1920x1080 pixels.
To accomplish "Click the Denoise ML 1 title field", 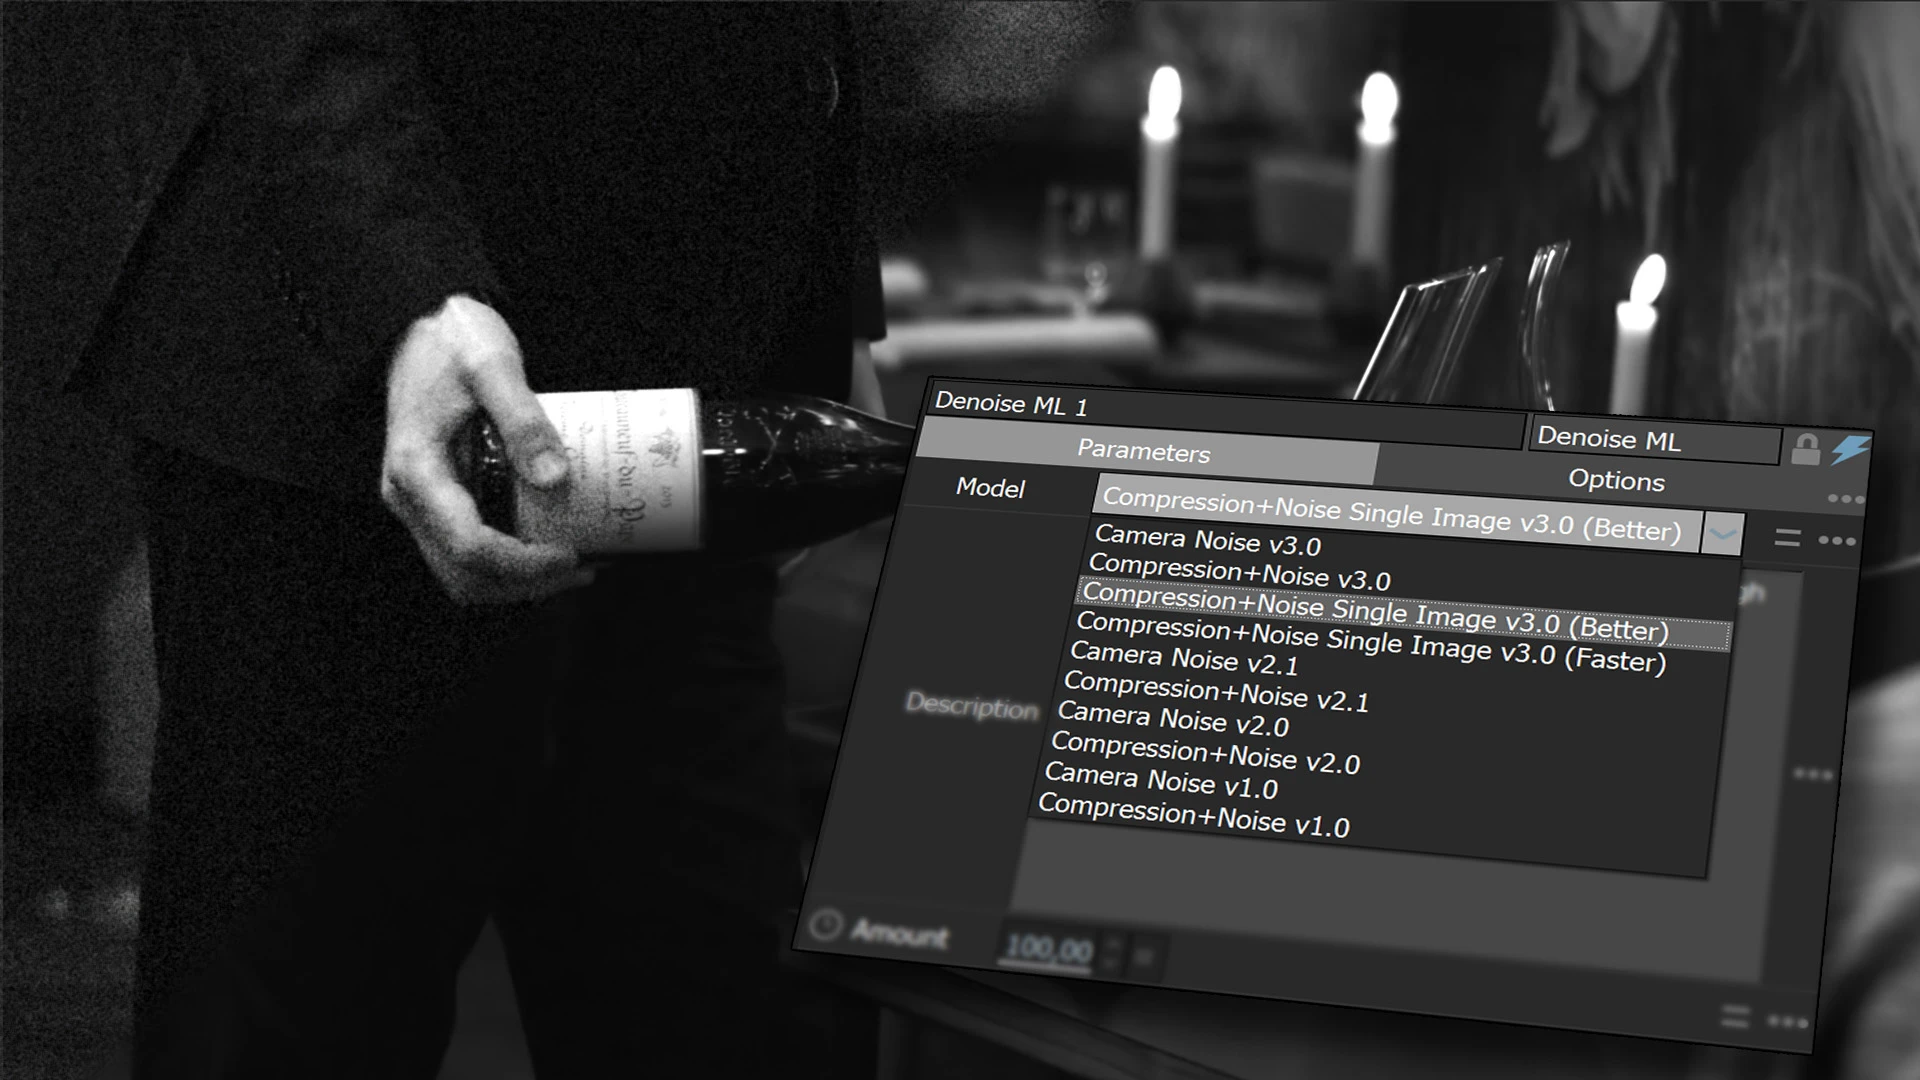I will 1010,404.
